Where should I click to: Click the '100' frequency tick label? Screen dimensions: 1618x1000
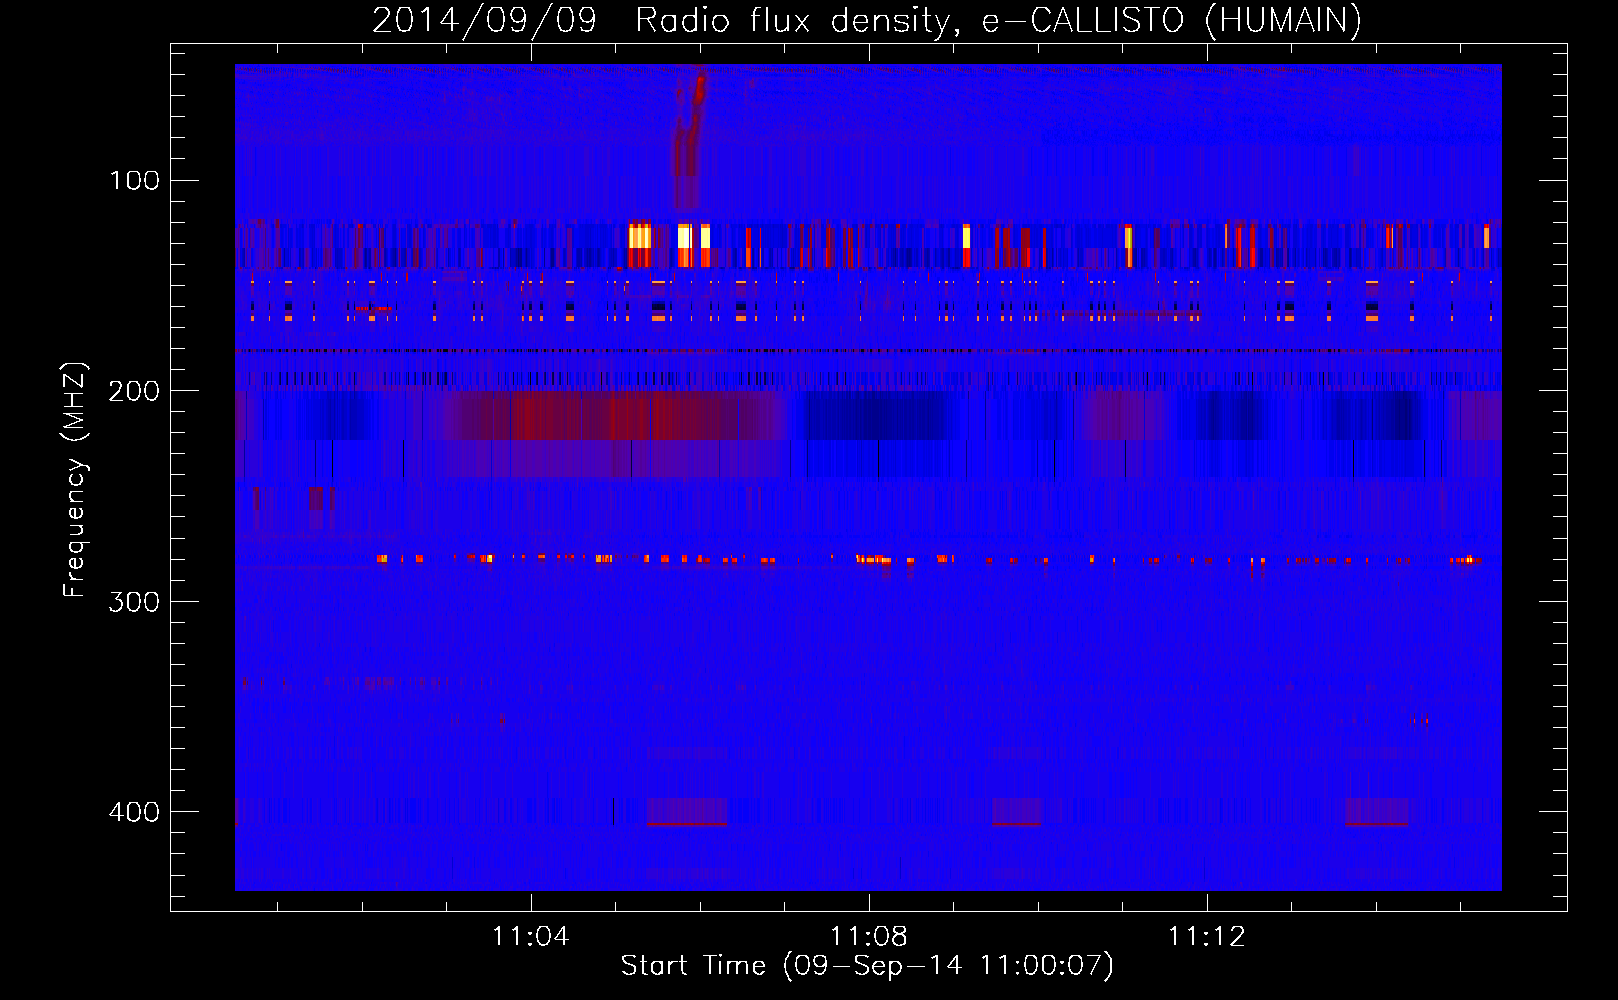point(134,181)
